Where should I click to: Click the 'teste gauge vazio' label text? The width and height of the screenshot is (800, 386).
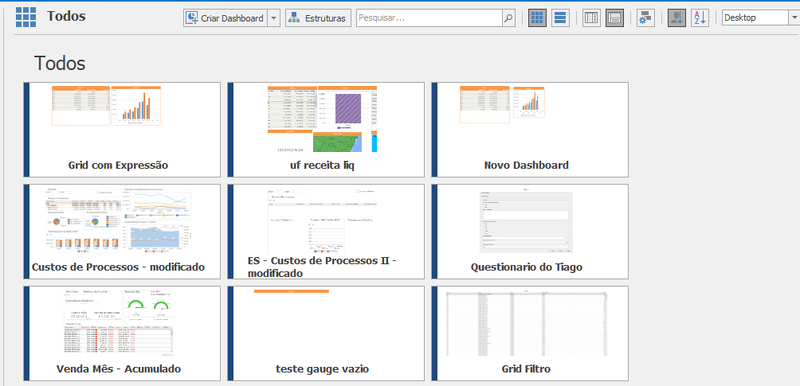[322, 369]
